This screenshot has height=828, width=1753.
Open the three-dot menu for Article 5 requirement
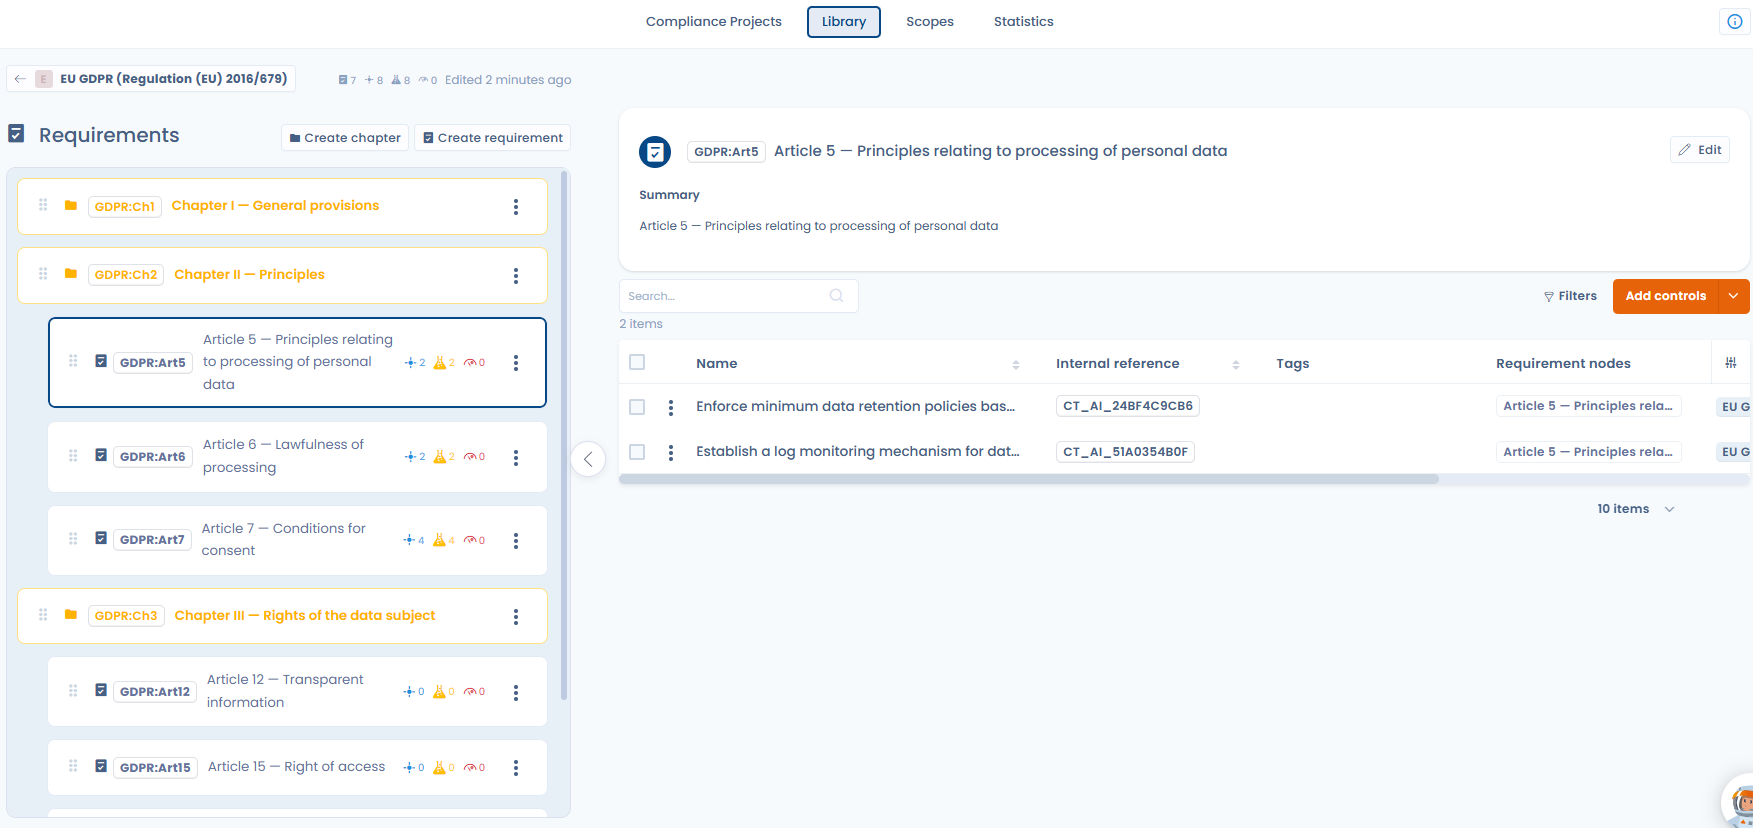pyautogui.click(x=516, y=362)
